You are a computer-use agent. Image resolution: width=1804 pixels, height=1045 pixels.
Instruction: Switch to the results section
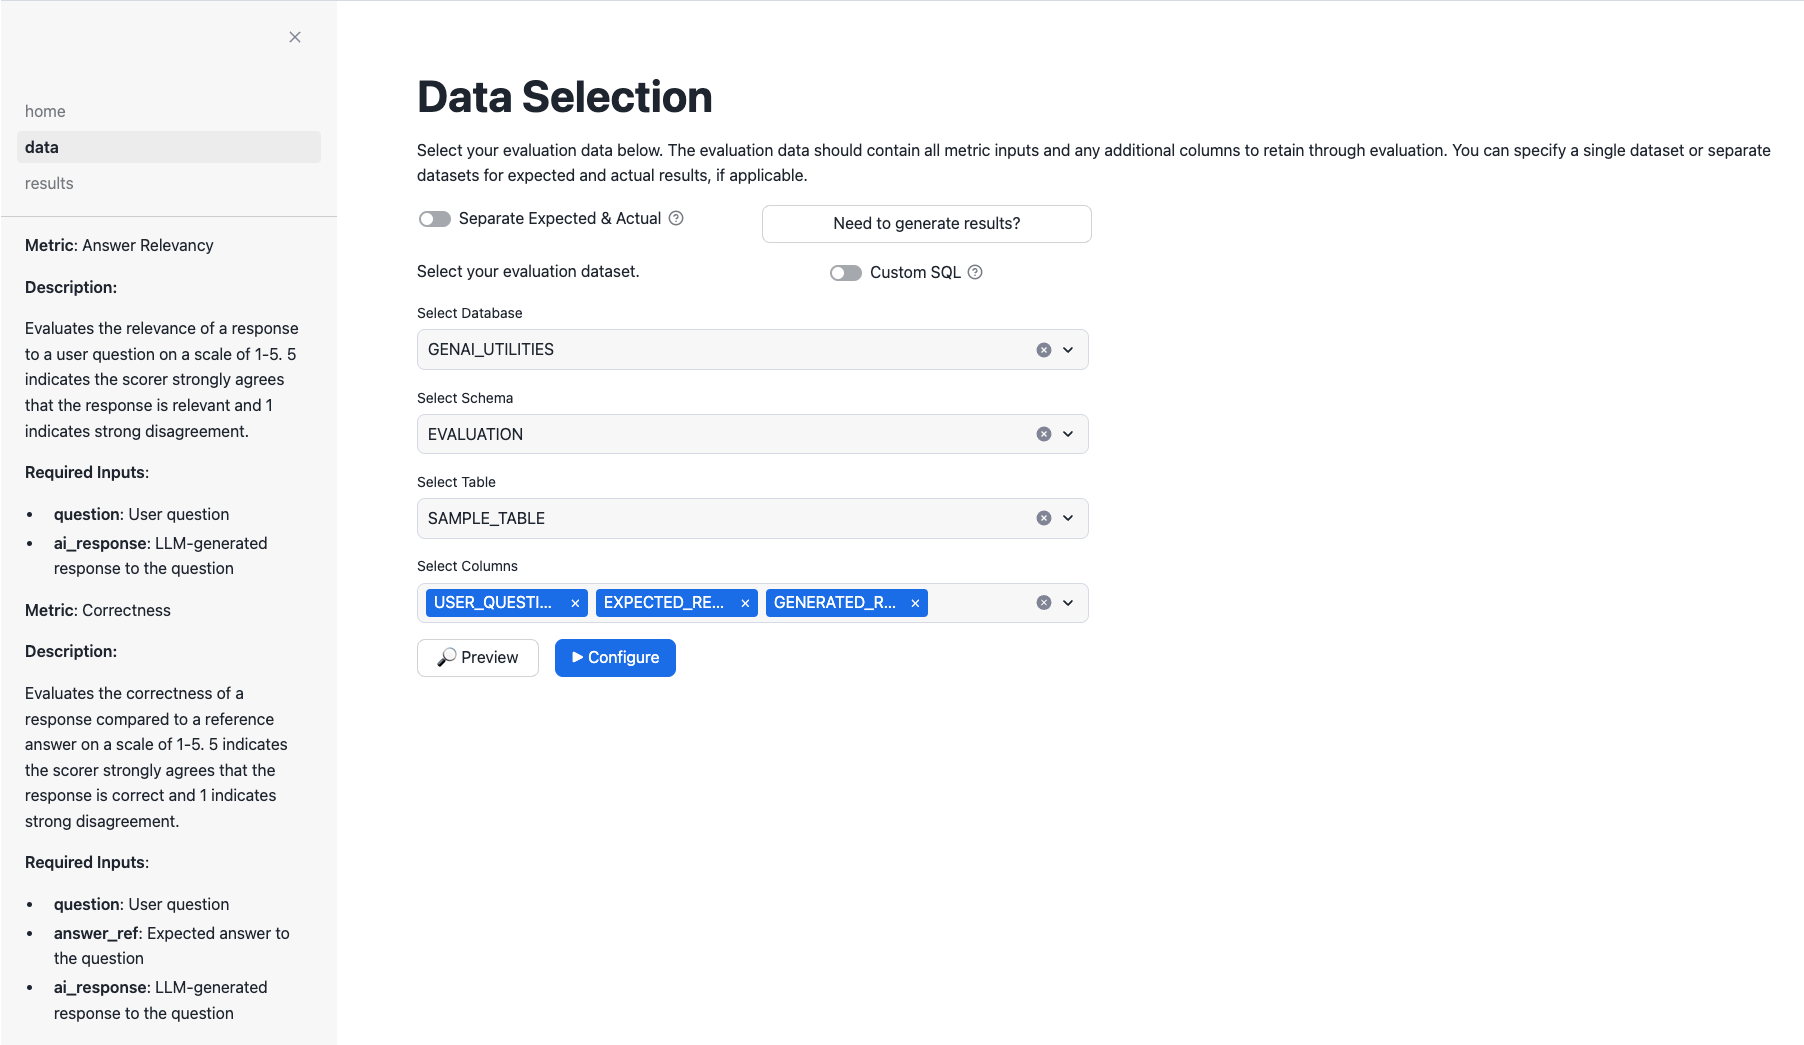point(48,183)
